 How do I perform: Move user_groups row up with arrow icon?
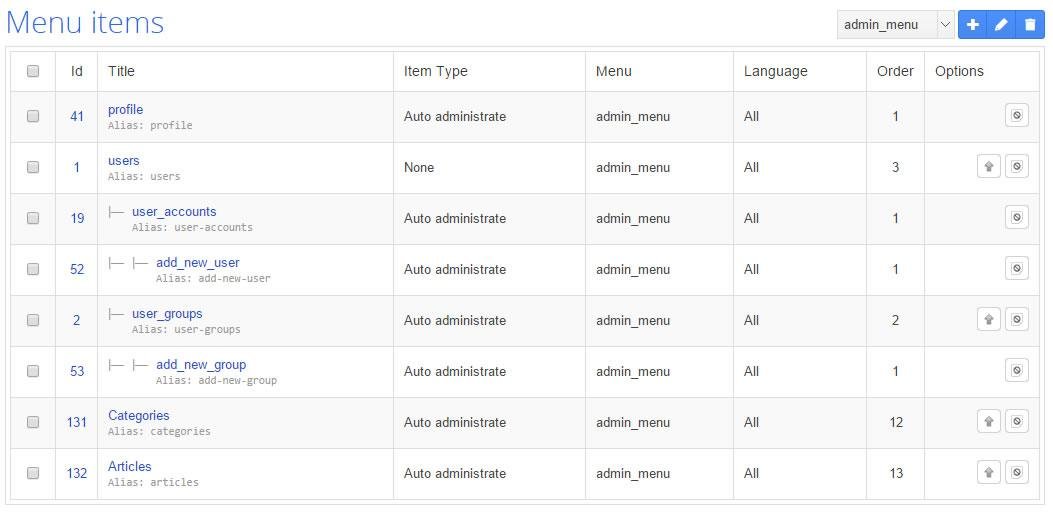coord(988,320)
